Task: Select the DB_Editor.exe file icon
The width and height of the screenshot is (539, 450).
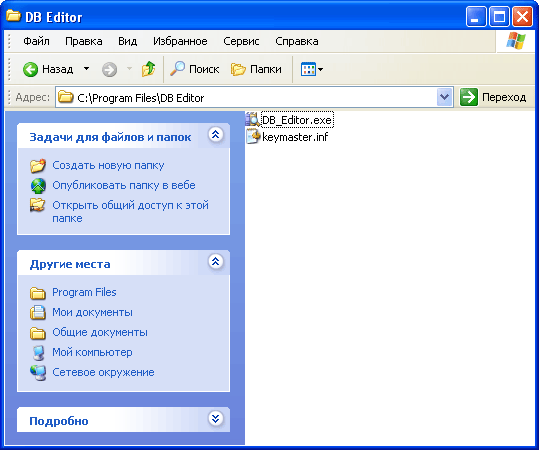Action: 252,120
